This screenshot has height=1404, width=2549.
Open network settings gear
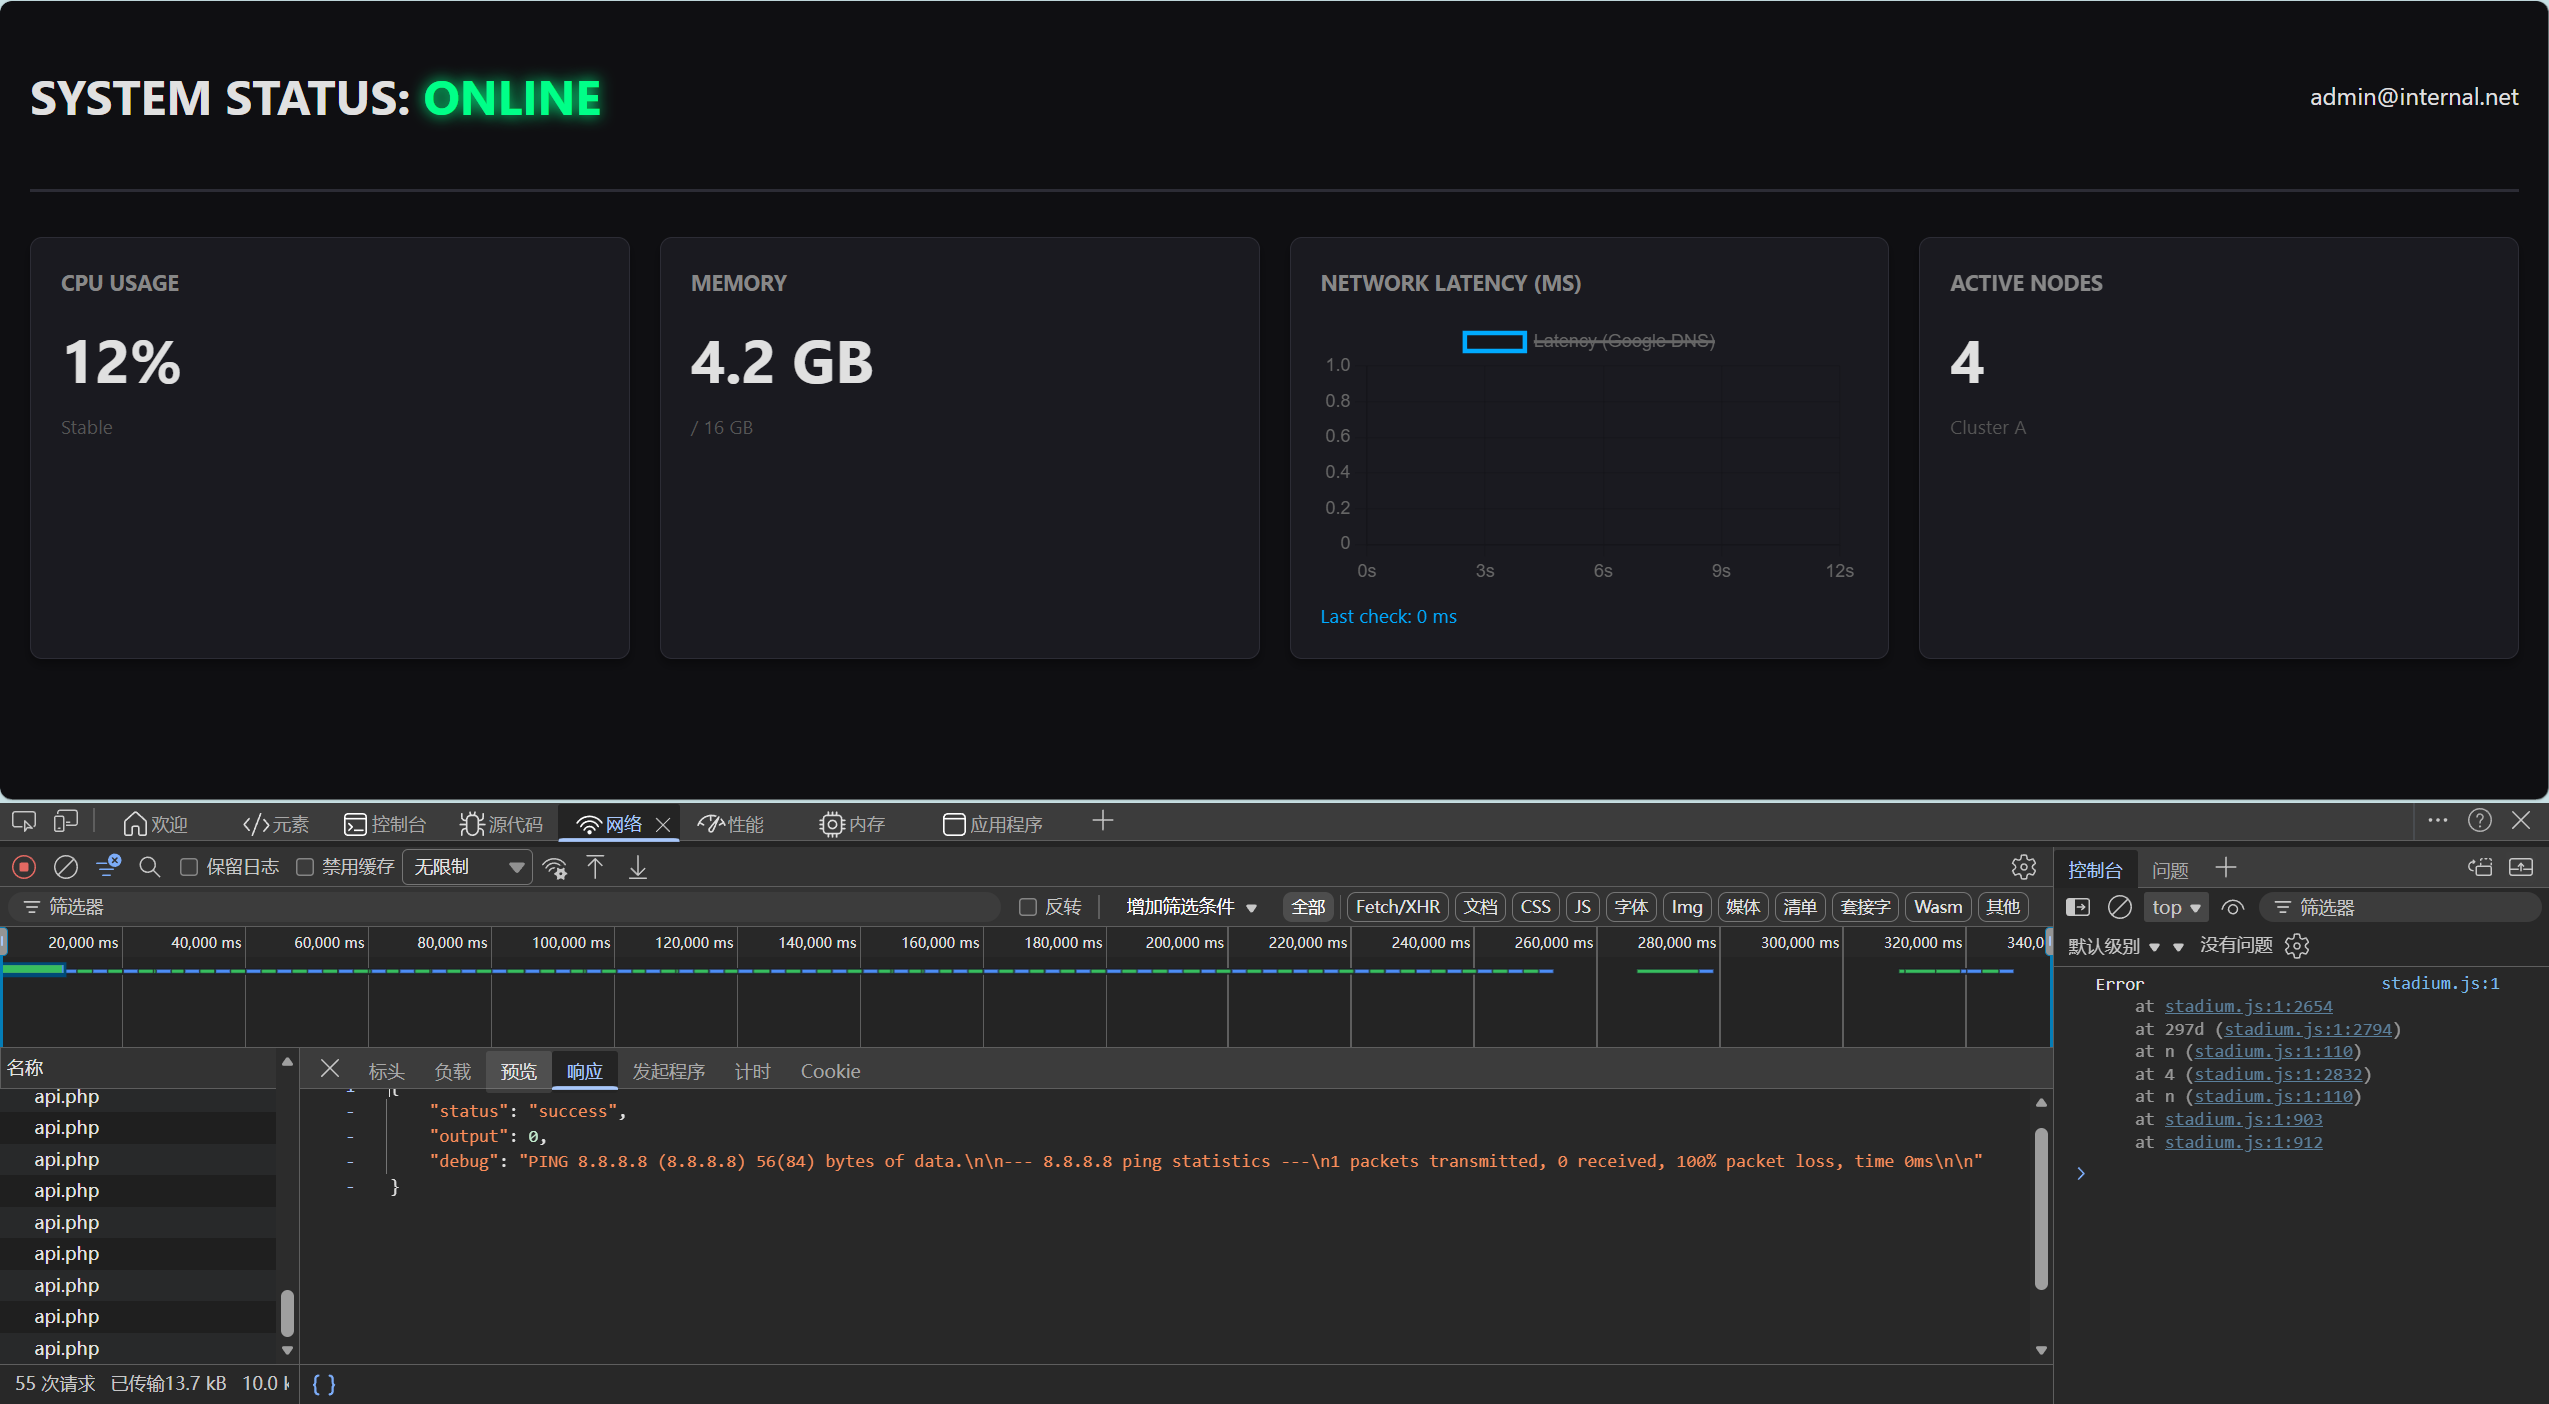[x=2024, y=867]
